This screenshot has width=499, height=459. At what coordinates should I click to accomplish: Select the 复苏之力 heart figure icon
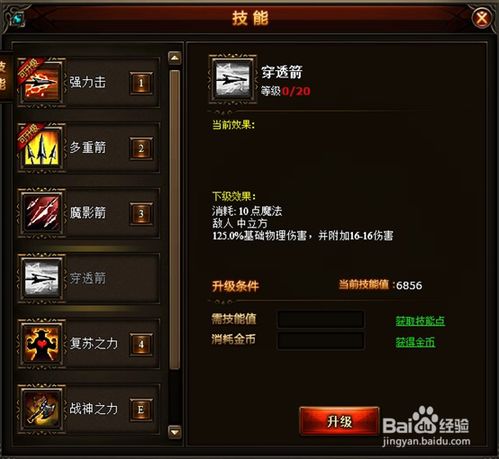click(x=41, y=344)
